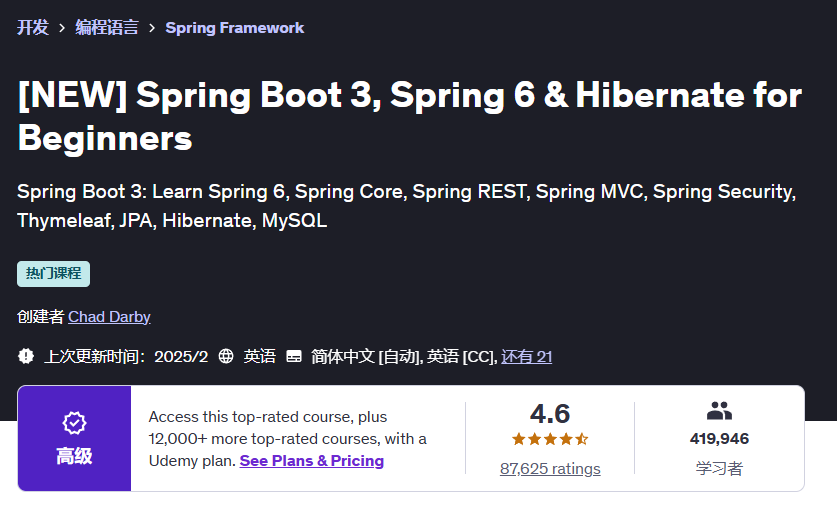The height and width of the screenshot is (511, 837).
Task: Click the 热门课程 badge
Action: coord(54,274)
